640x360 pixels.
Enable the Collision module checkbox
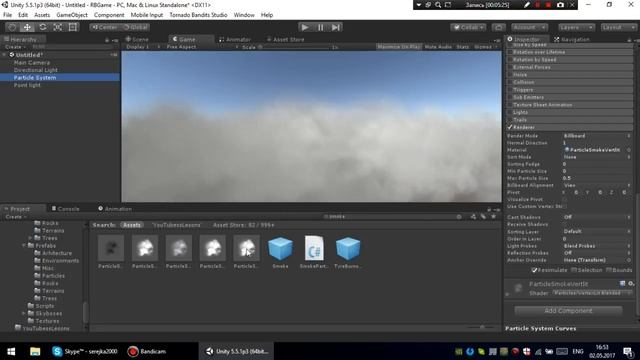[510, 82]
